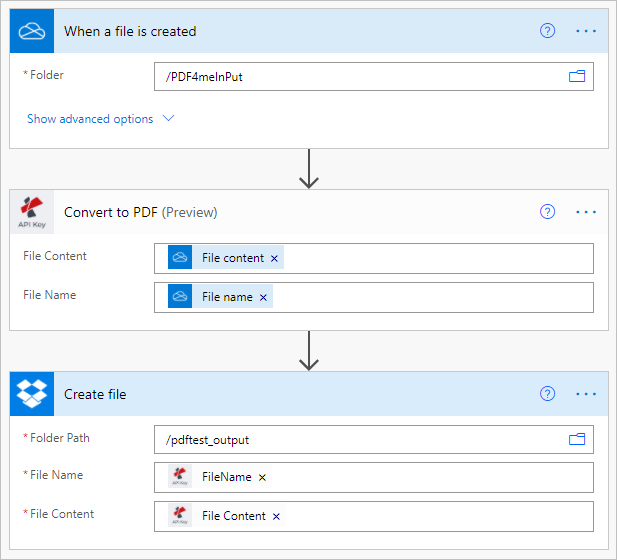Click the Folder input with /PDF4meInPut

(360, 77)
